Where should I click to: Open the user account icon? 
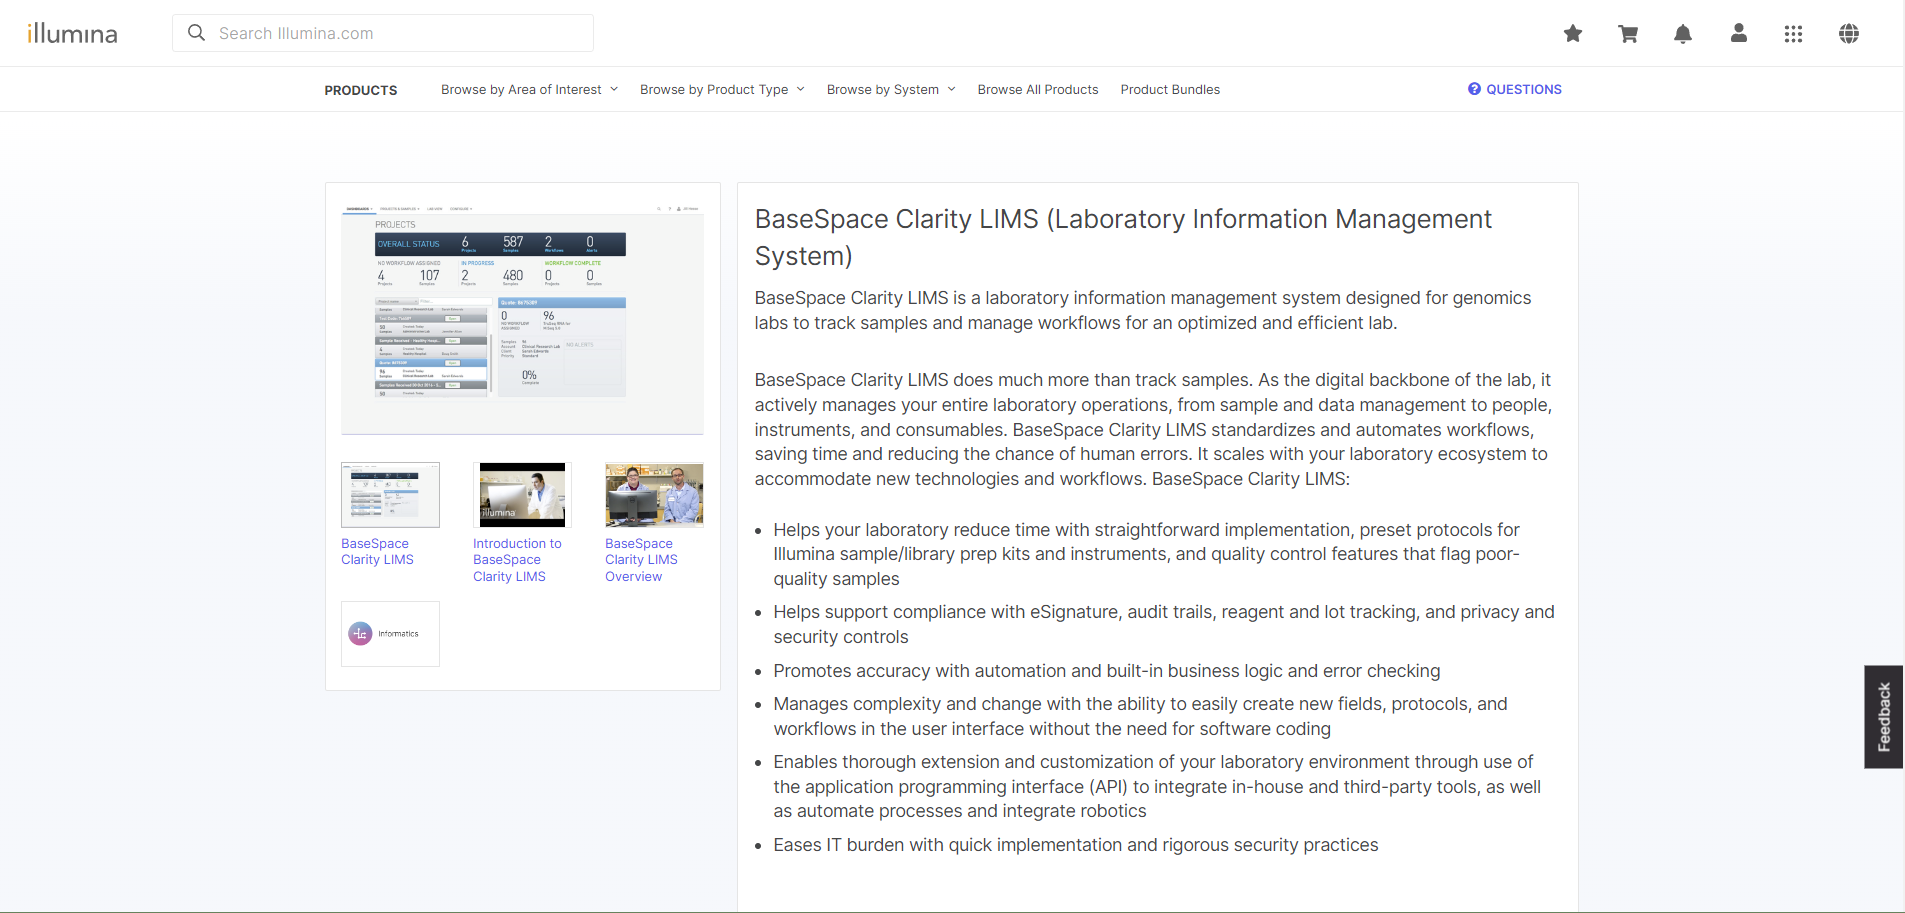pos(1738,33)
